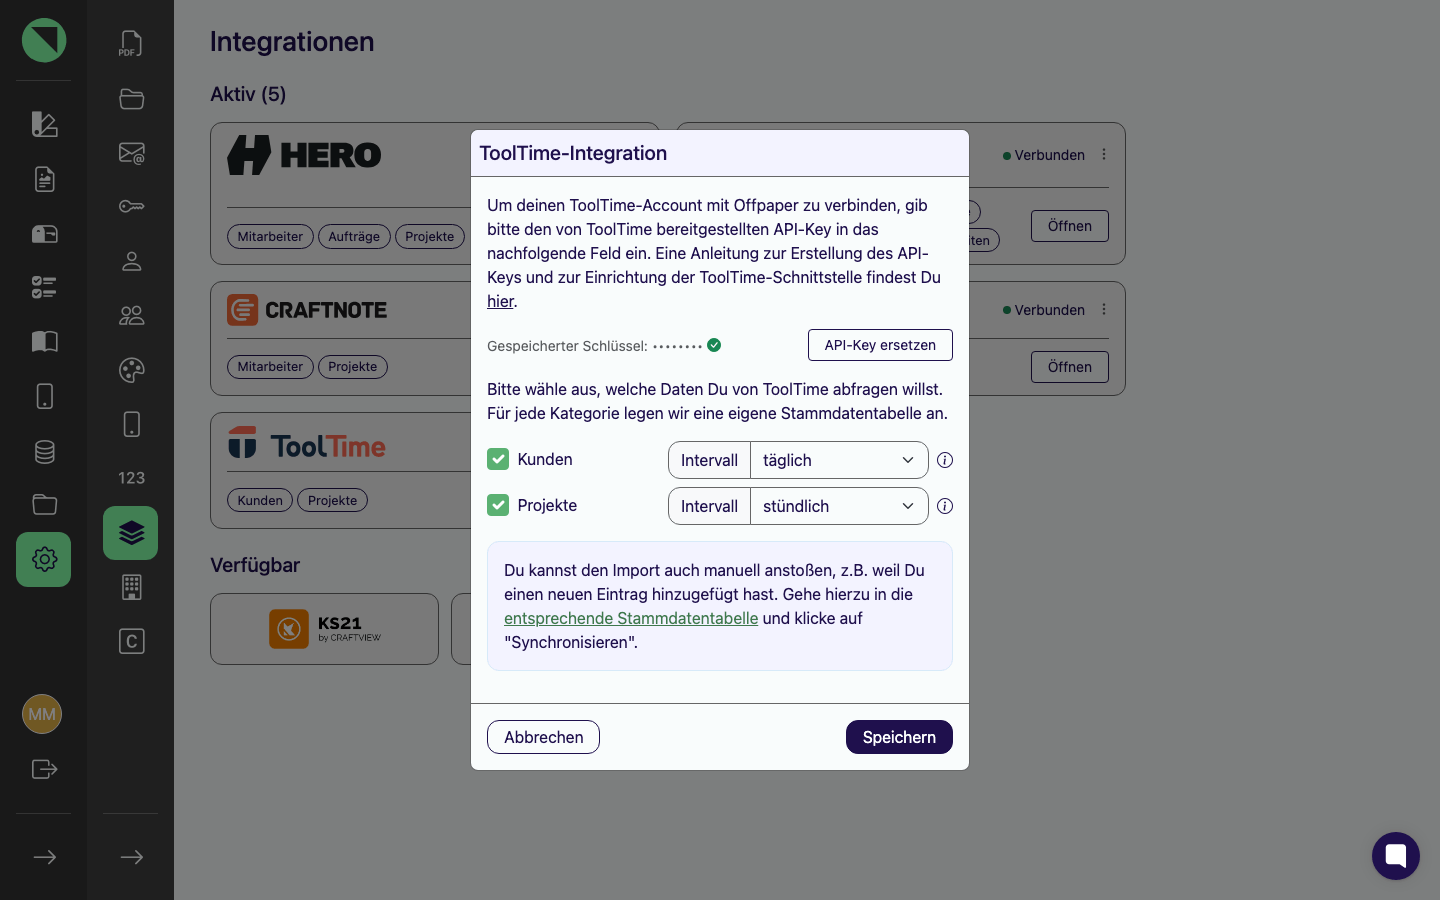Viewport: 1440px width, 900px height.
Task: Follow the 'hier' instructions link
Action: [500, 301]
